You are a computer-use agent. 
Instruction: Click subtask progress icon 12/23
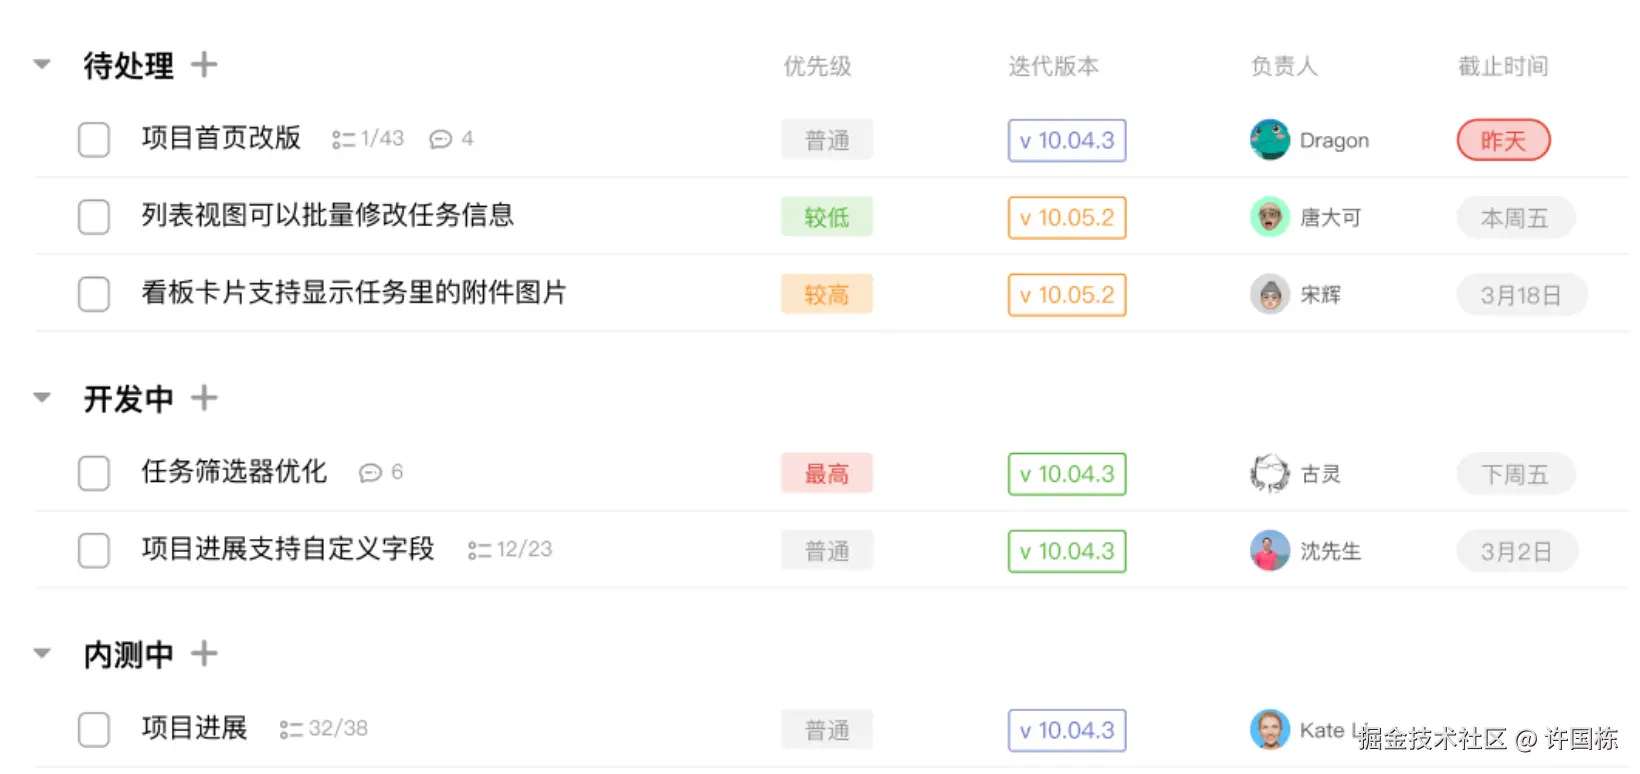click(x=479, y=550)
